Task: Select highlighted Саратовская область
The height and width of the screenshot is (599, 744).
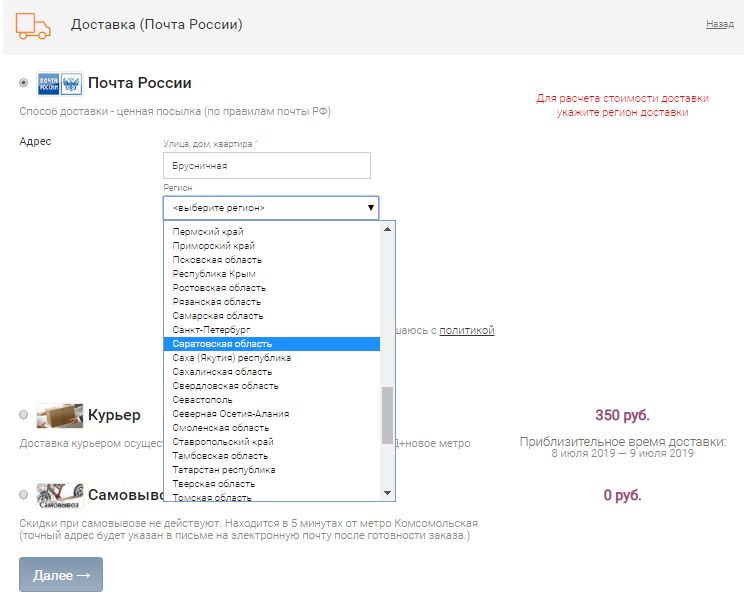Action: coord(271,344)
